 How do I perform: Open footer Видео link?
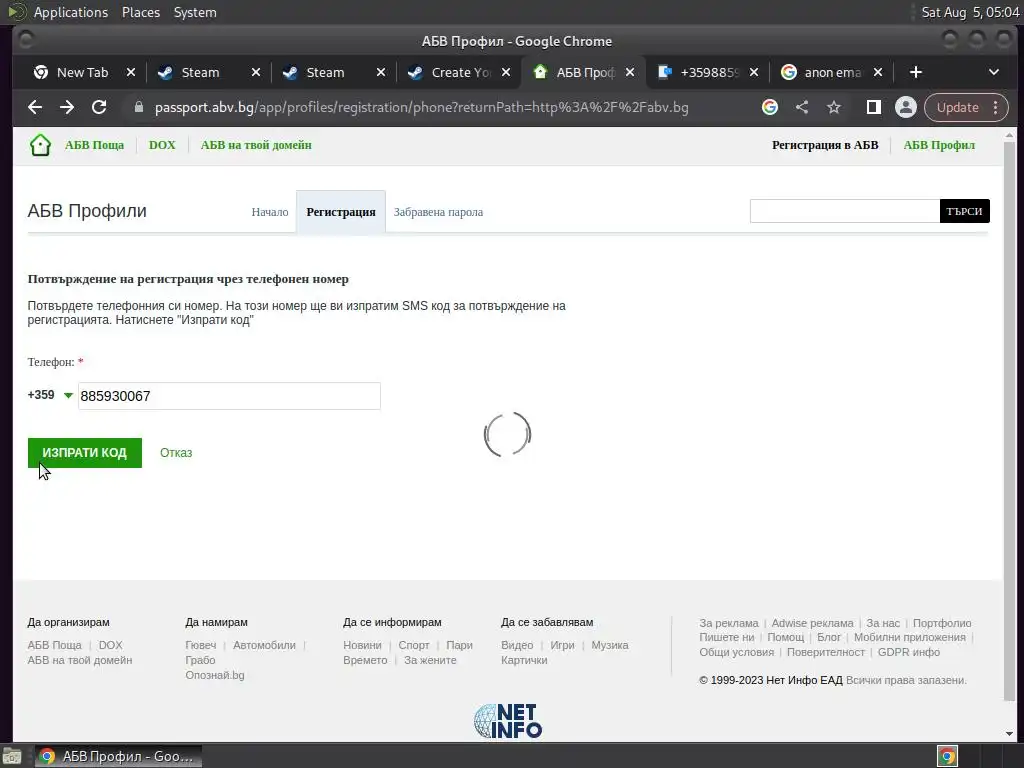517,645
